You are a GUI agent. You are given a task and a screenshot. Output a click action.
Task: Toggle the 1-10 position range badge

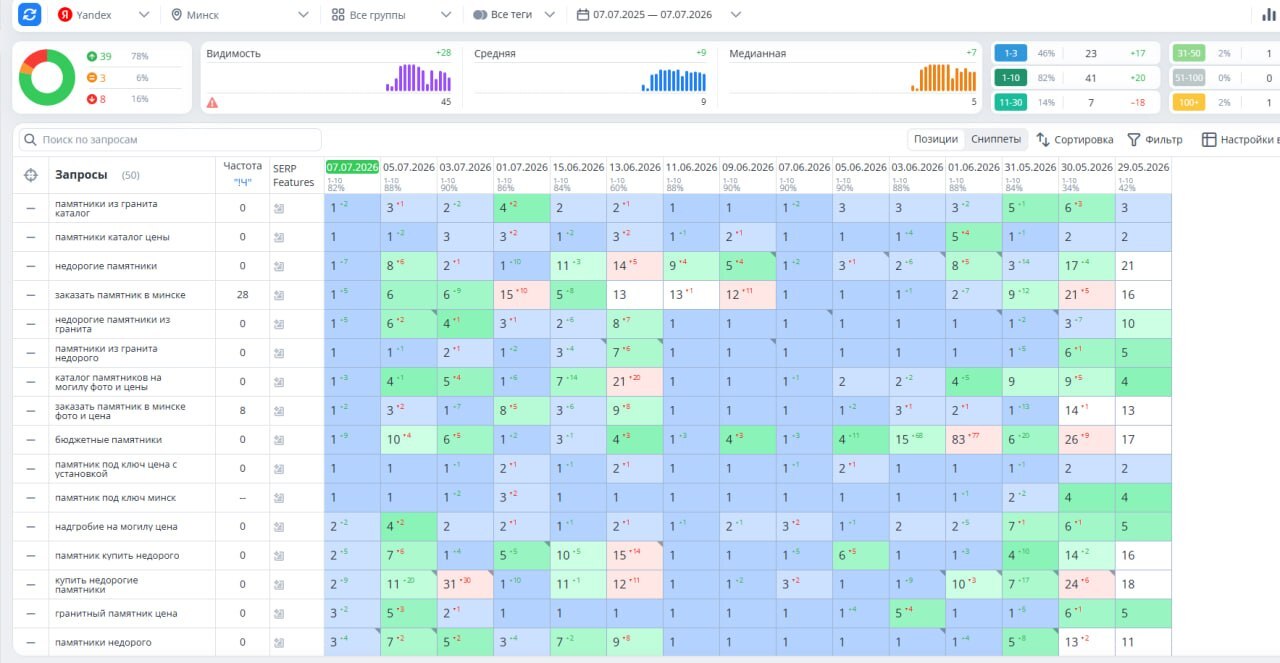click(1011, 77)
